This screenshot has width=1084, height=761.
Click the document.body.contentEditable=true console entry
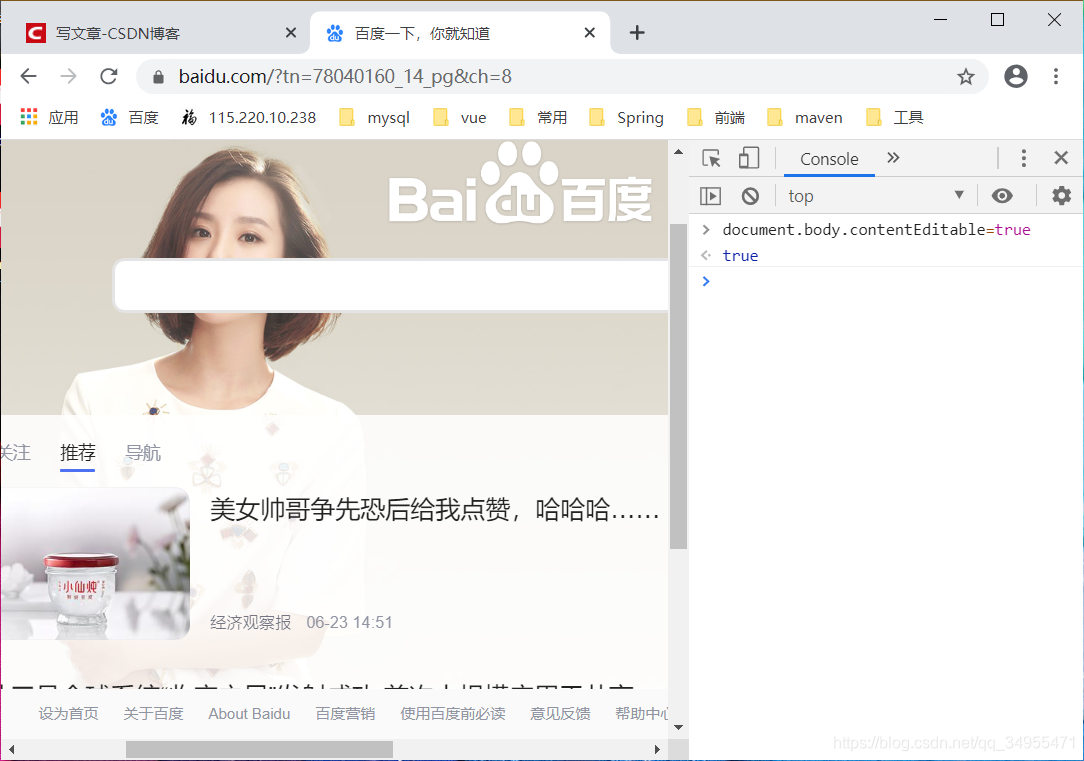(876, 229)
